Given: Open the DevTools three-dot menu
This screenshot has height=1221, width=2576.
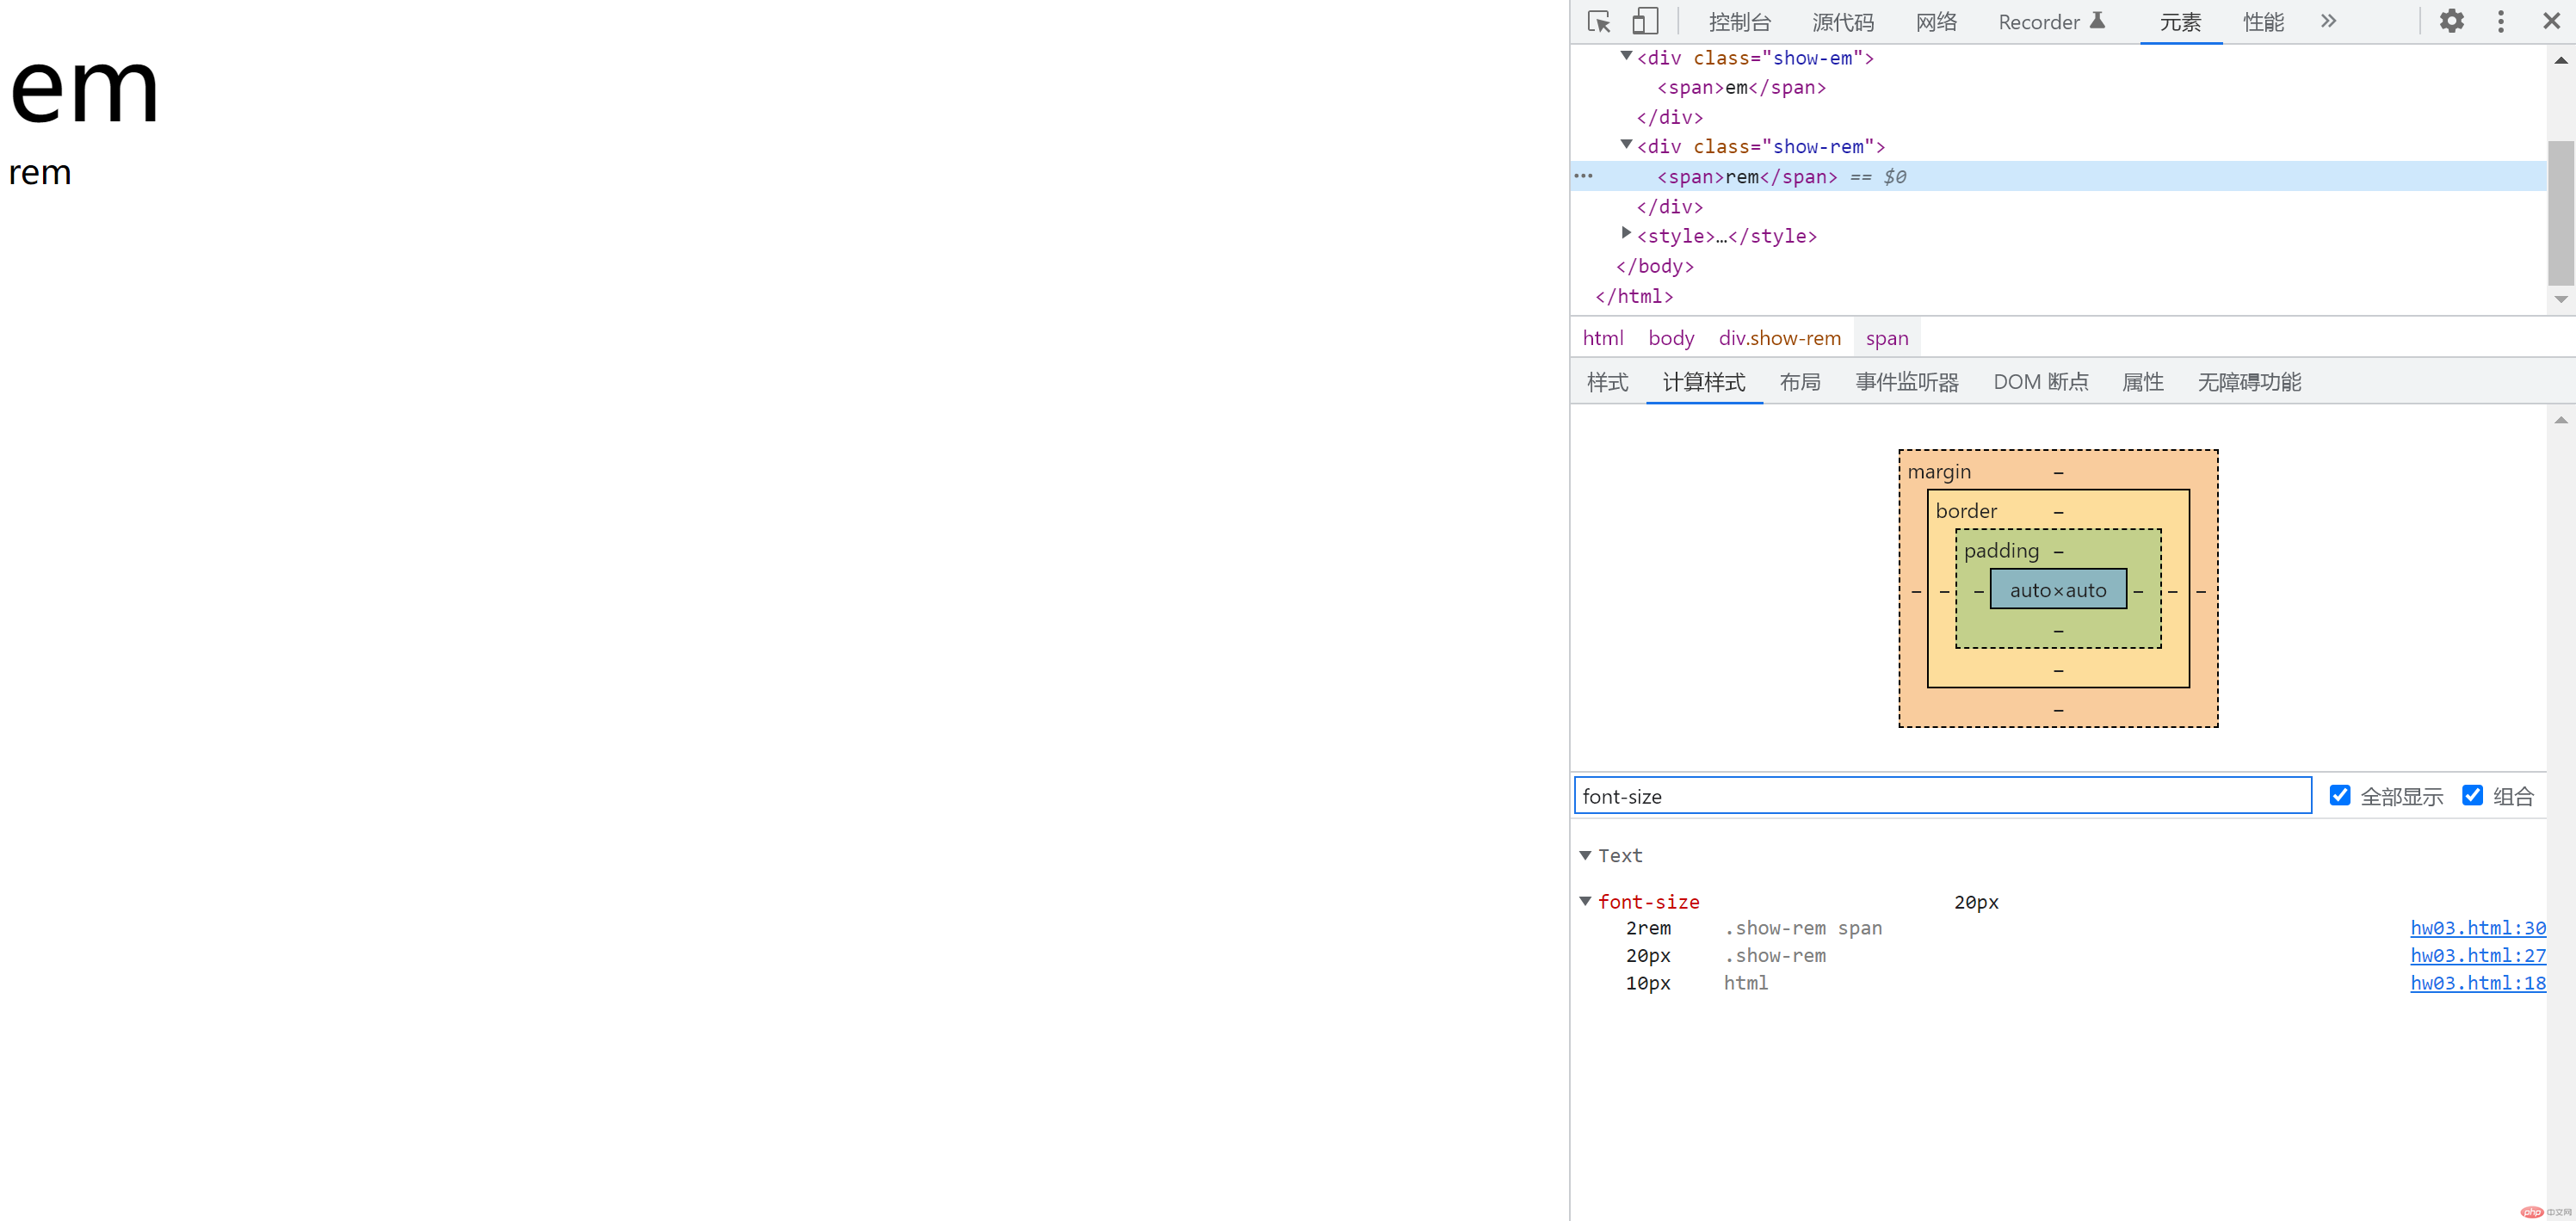Looking at the screenshot, I should coord(2501,21).
